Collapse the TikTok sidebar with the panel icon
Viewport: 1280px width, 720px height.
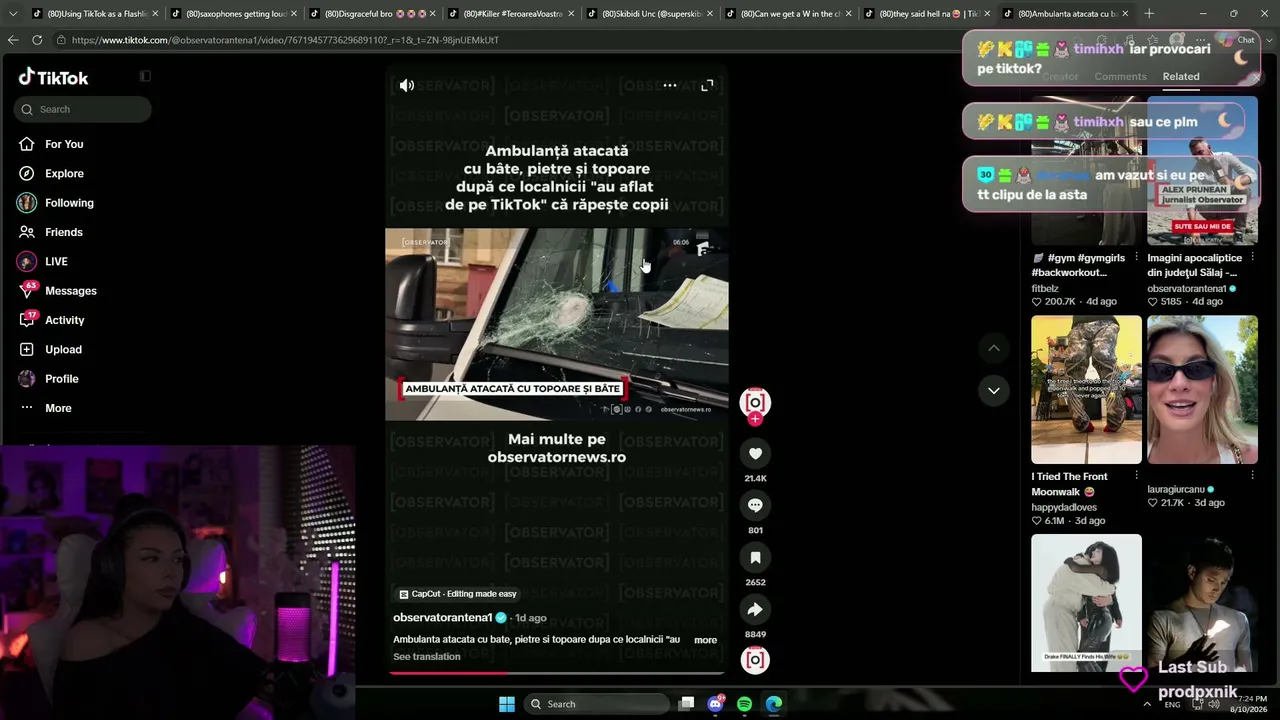click(145, 76)
